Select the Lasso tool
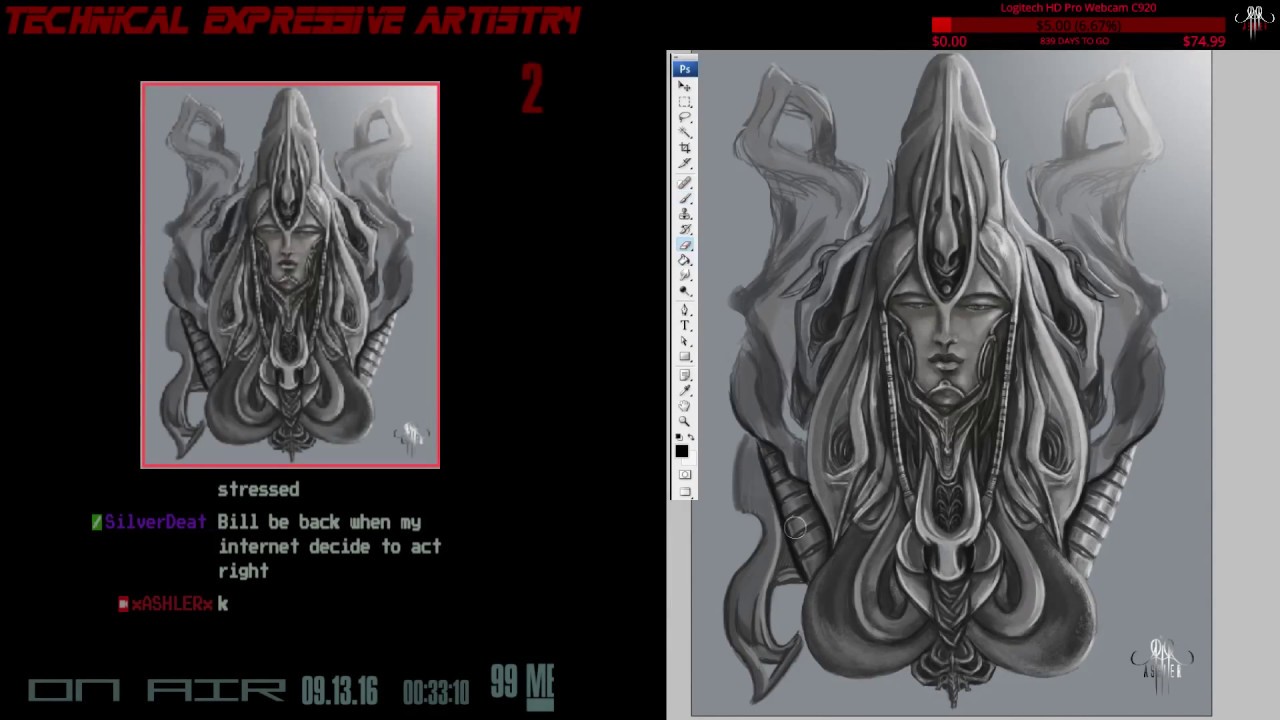The width and height of the screenshot is (1280, 720). coord(685,117)
